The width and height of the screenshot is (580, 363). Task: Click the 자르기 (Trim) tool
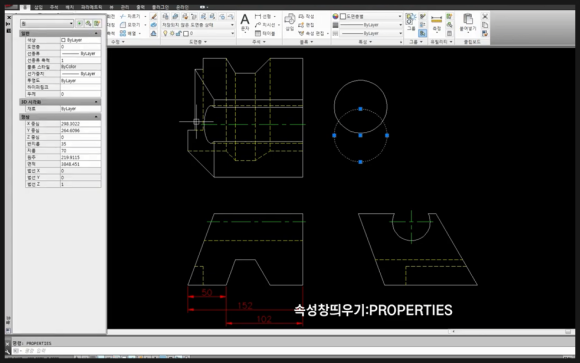pyautogui.click(x=130, y=16)
